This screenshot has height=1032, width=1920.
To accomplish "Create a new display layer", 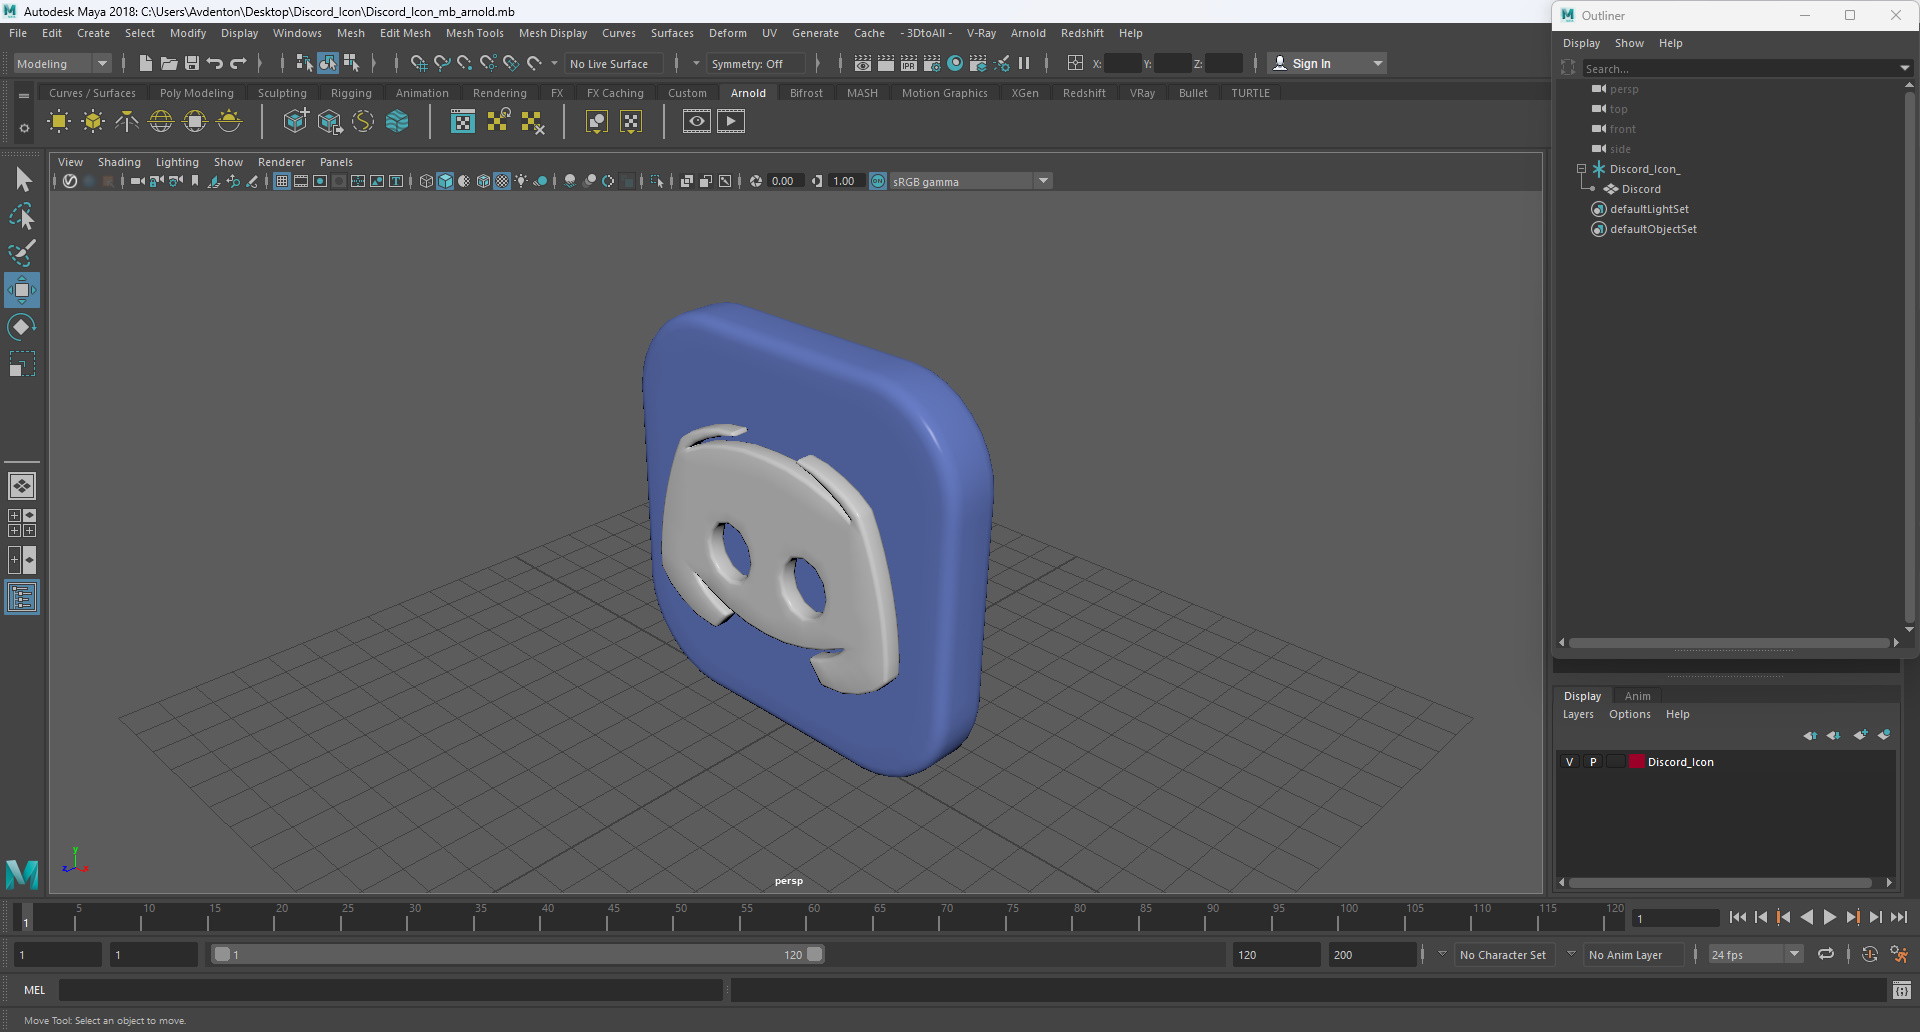I will (1860, 735).
